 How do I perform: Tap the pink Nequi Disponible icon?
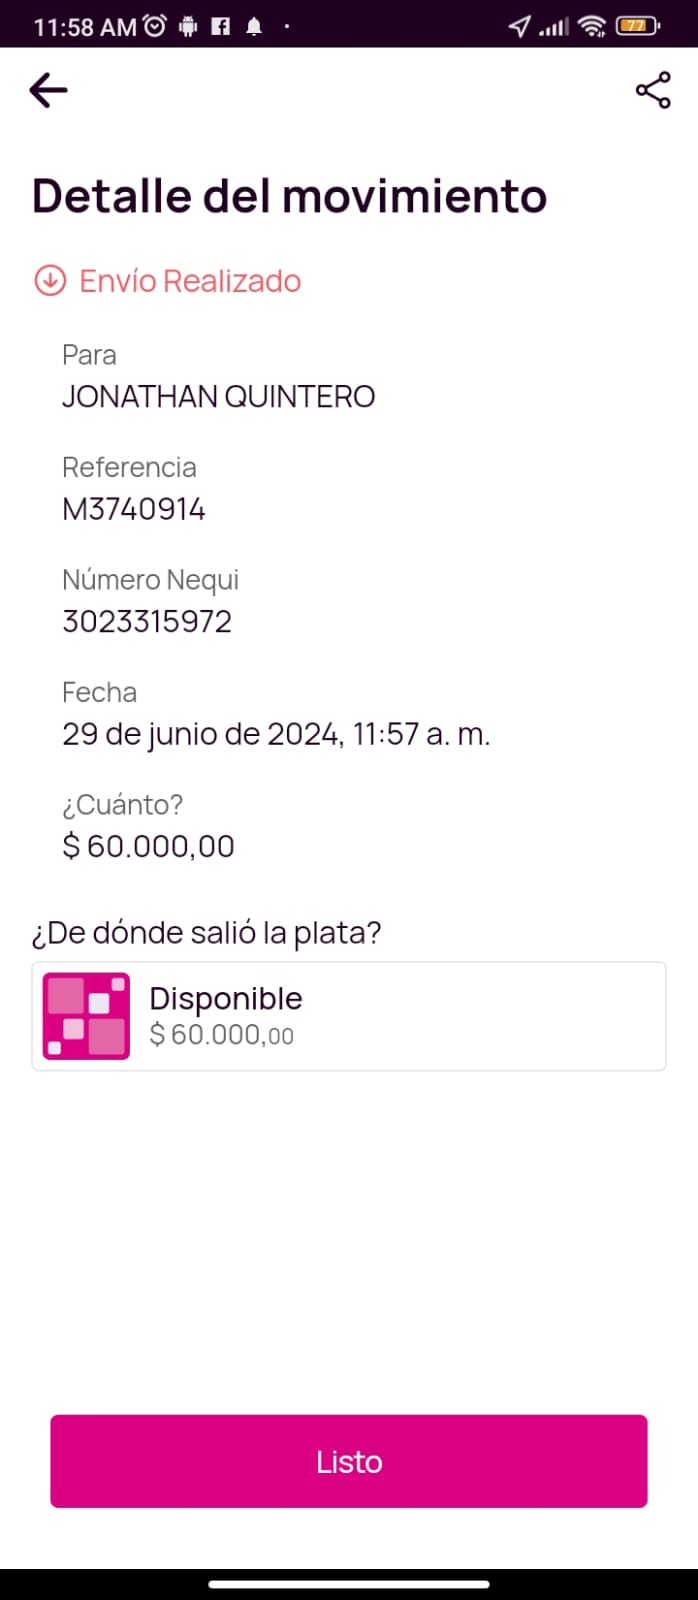point(86,1016)
